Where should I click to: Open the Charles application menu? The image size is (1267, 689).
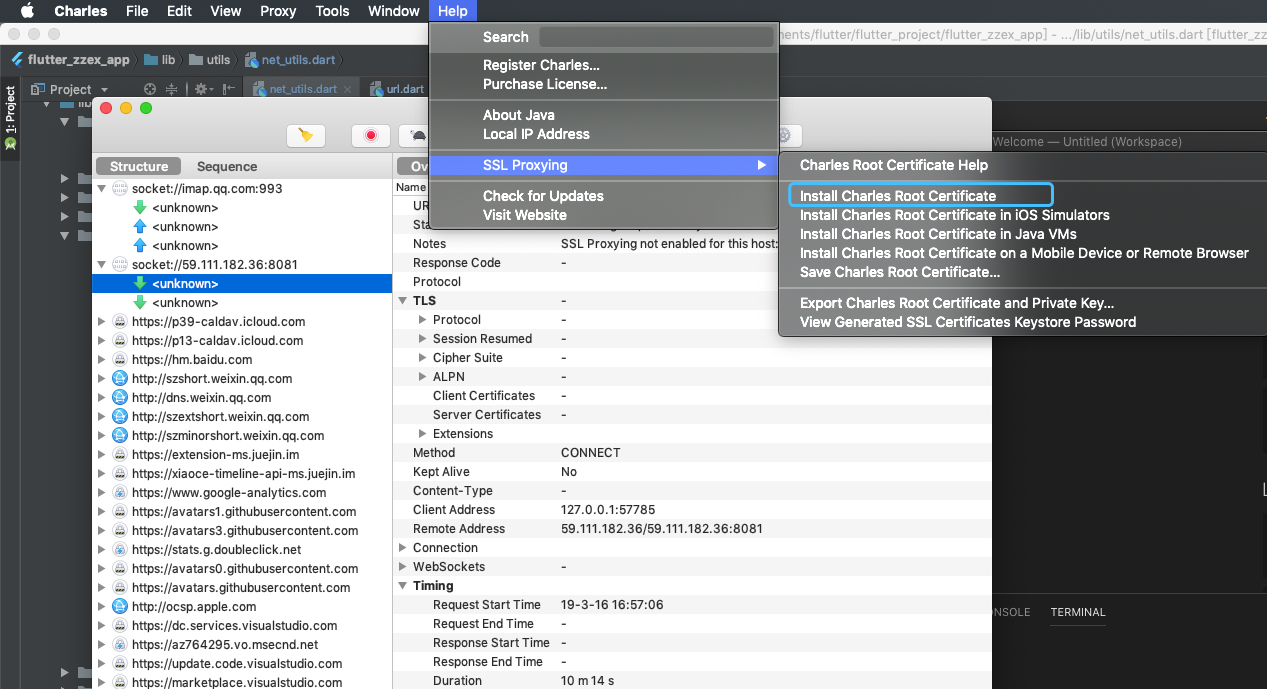81,11
